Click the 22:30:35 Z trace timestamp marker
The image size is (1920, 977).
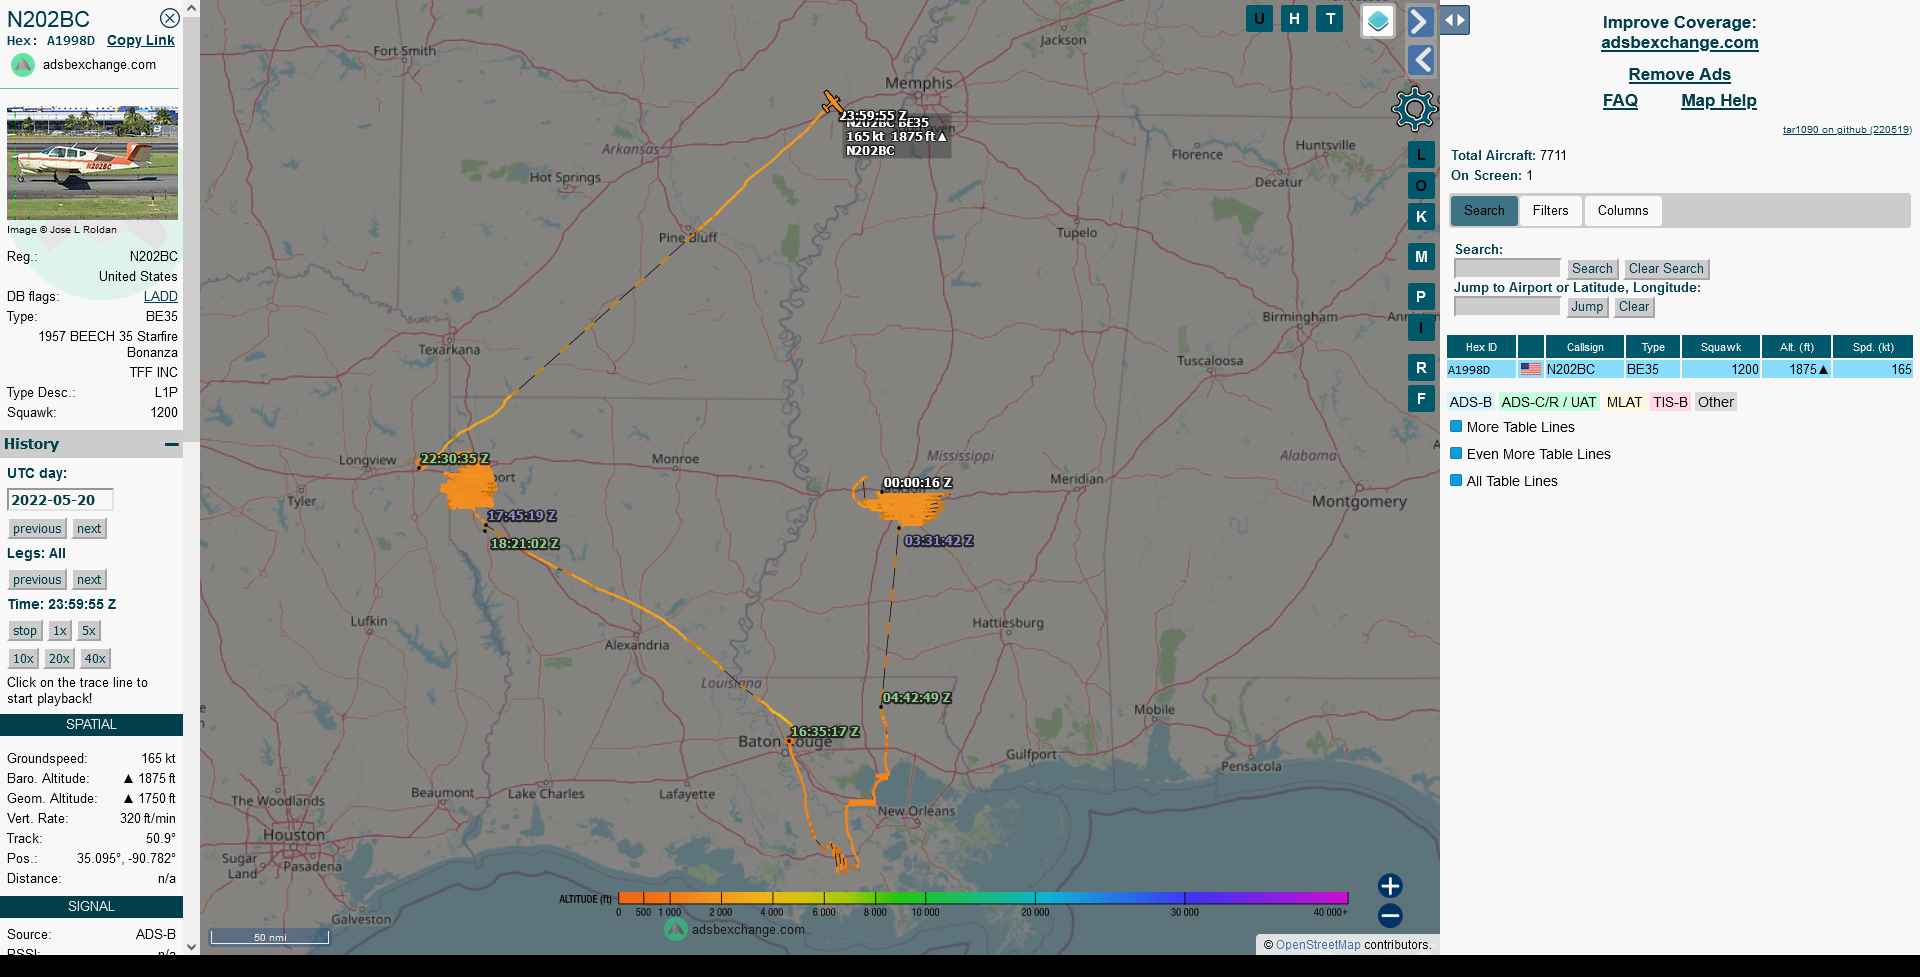(454, 459)
